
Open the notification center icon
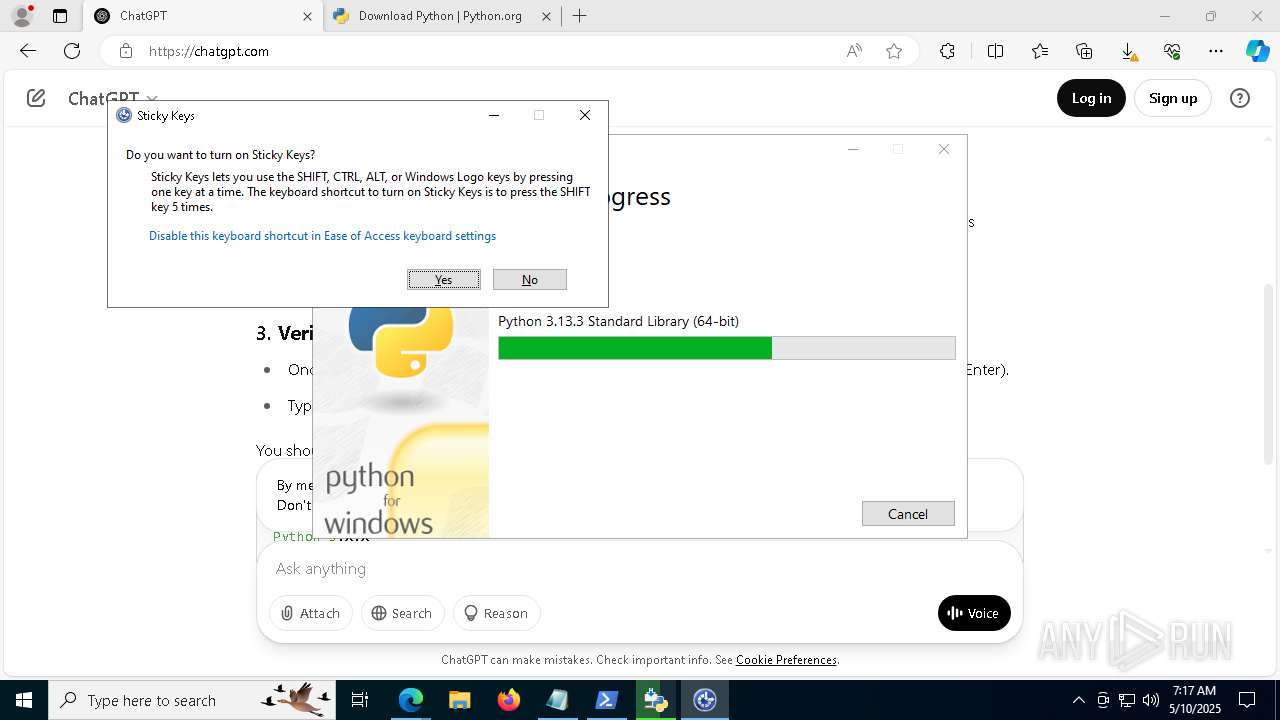(1247, 700)
